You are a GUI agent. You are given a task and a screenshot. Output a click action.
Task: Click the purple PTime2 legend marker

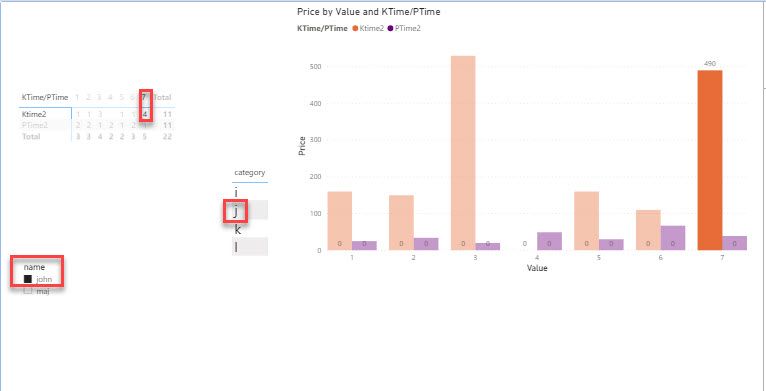(x=390, y=28)
